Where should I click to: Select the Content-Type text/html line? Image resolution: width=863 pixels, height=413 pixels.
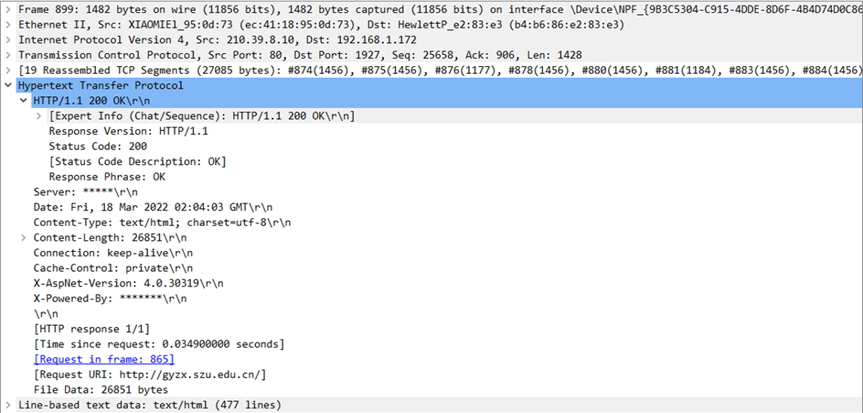click(x=162, y=222)
